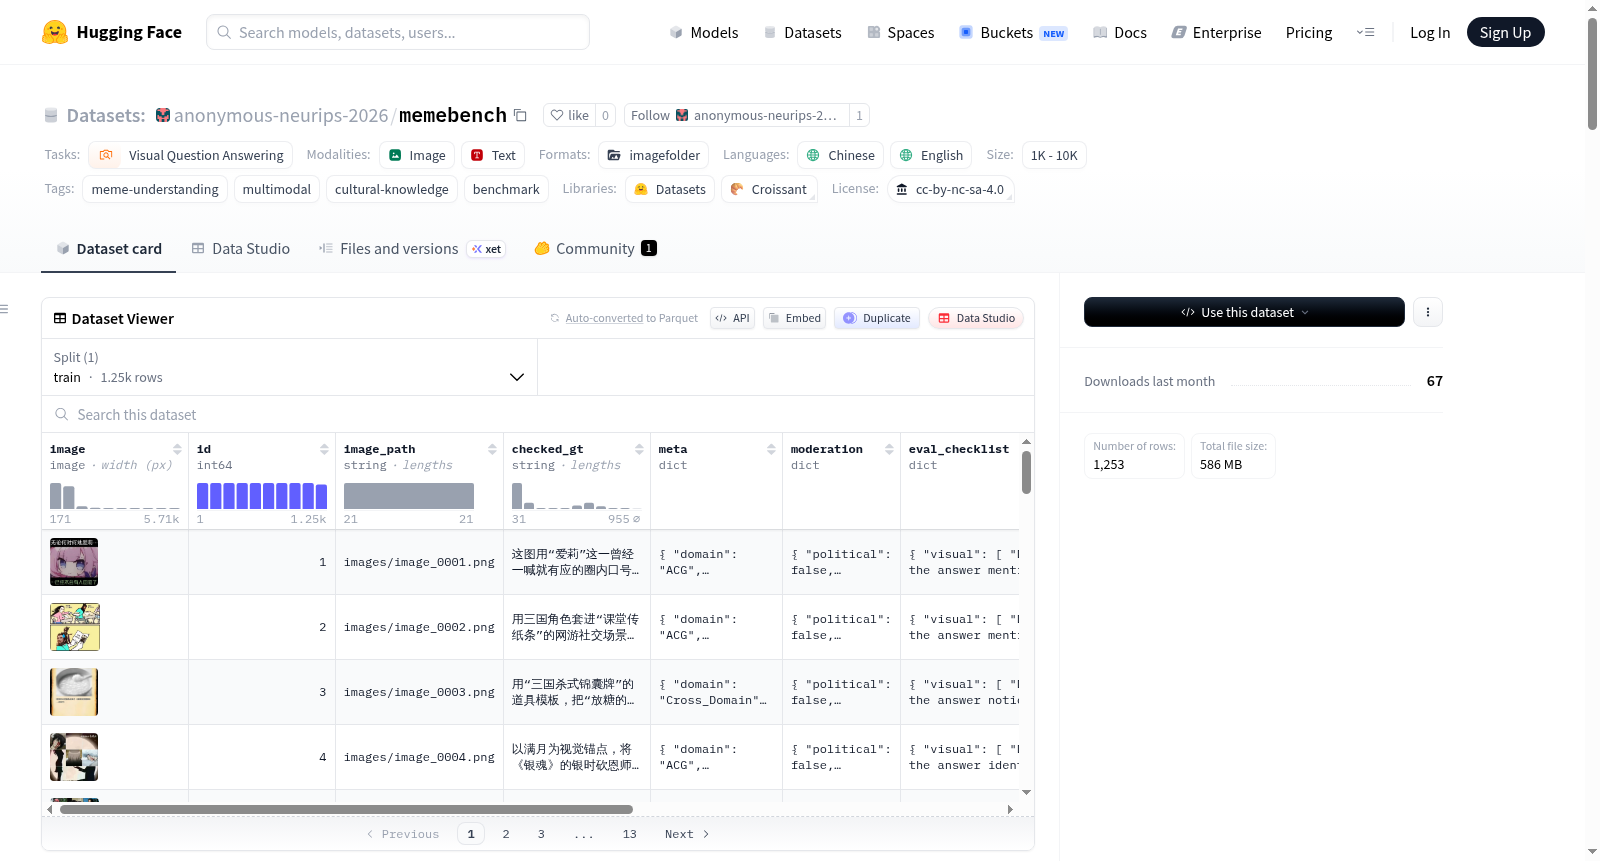1600x861 pixels.
Task: Select the imagefolder format tag
Action: point(653,155)
